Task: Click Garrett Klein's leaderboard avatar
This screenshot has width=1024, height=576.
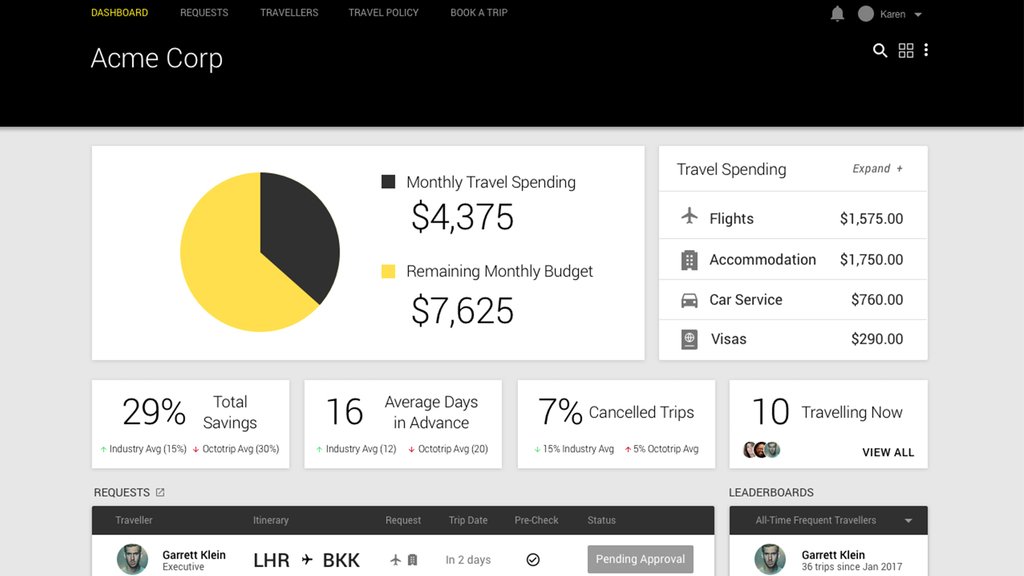Action: tap(770, 560)
